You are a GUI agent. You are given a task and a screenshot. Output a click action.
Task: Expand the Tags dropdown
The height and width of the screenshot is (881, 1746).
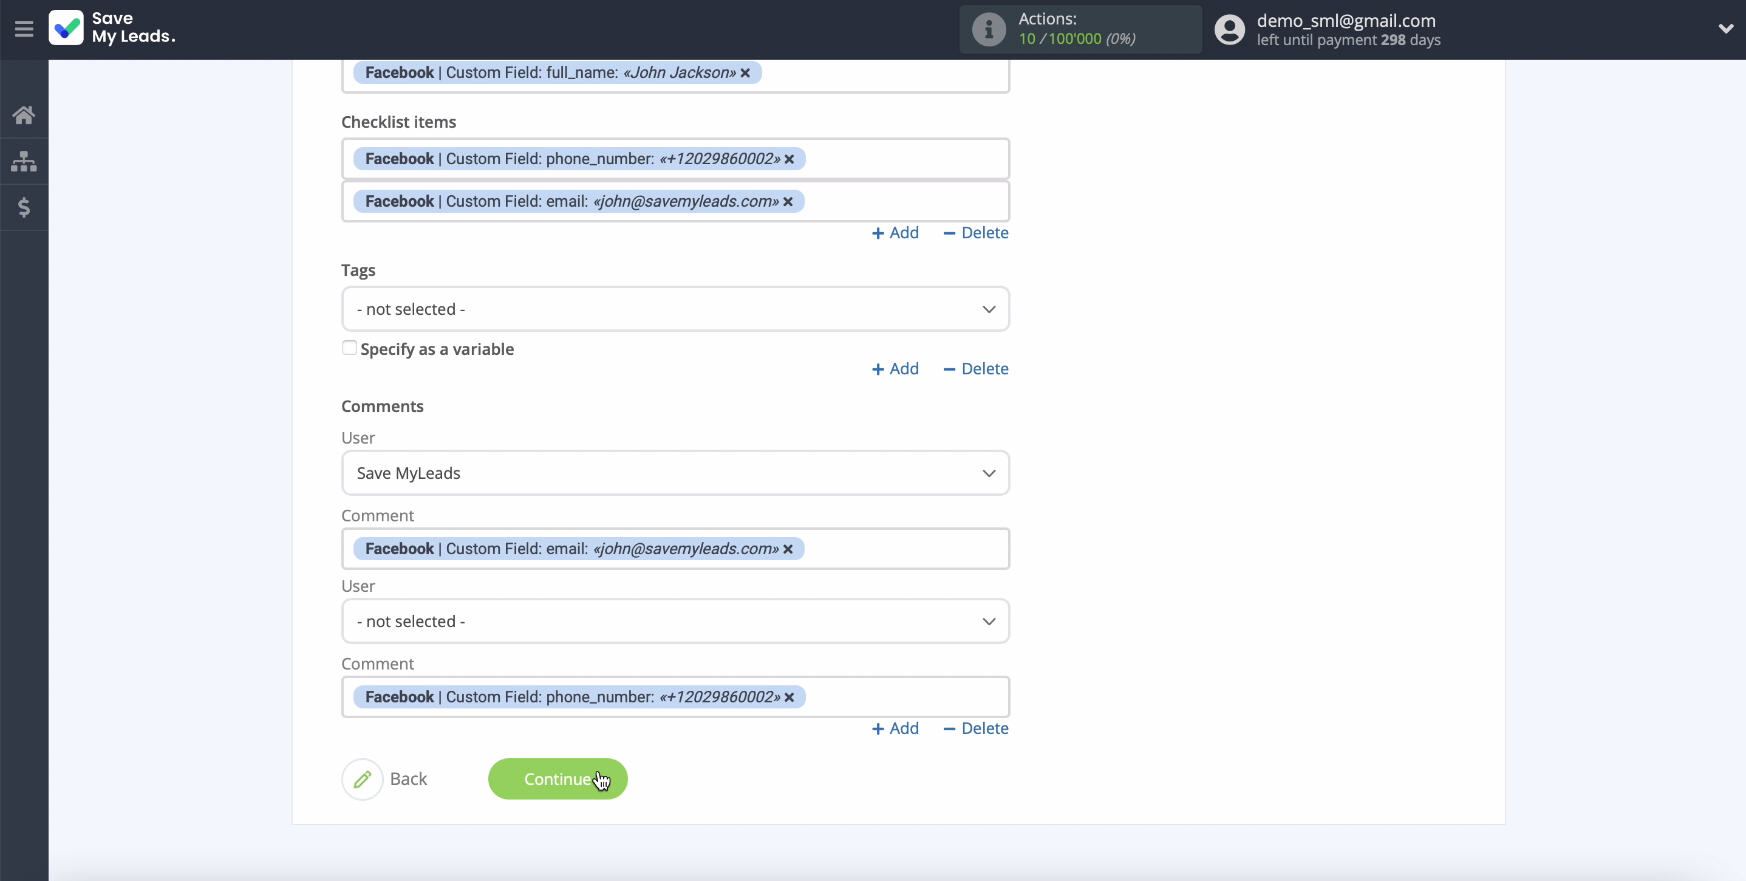pos(675,309)
